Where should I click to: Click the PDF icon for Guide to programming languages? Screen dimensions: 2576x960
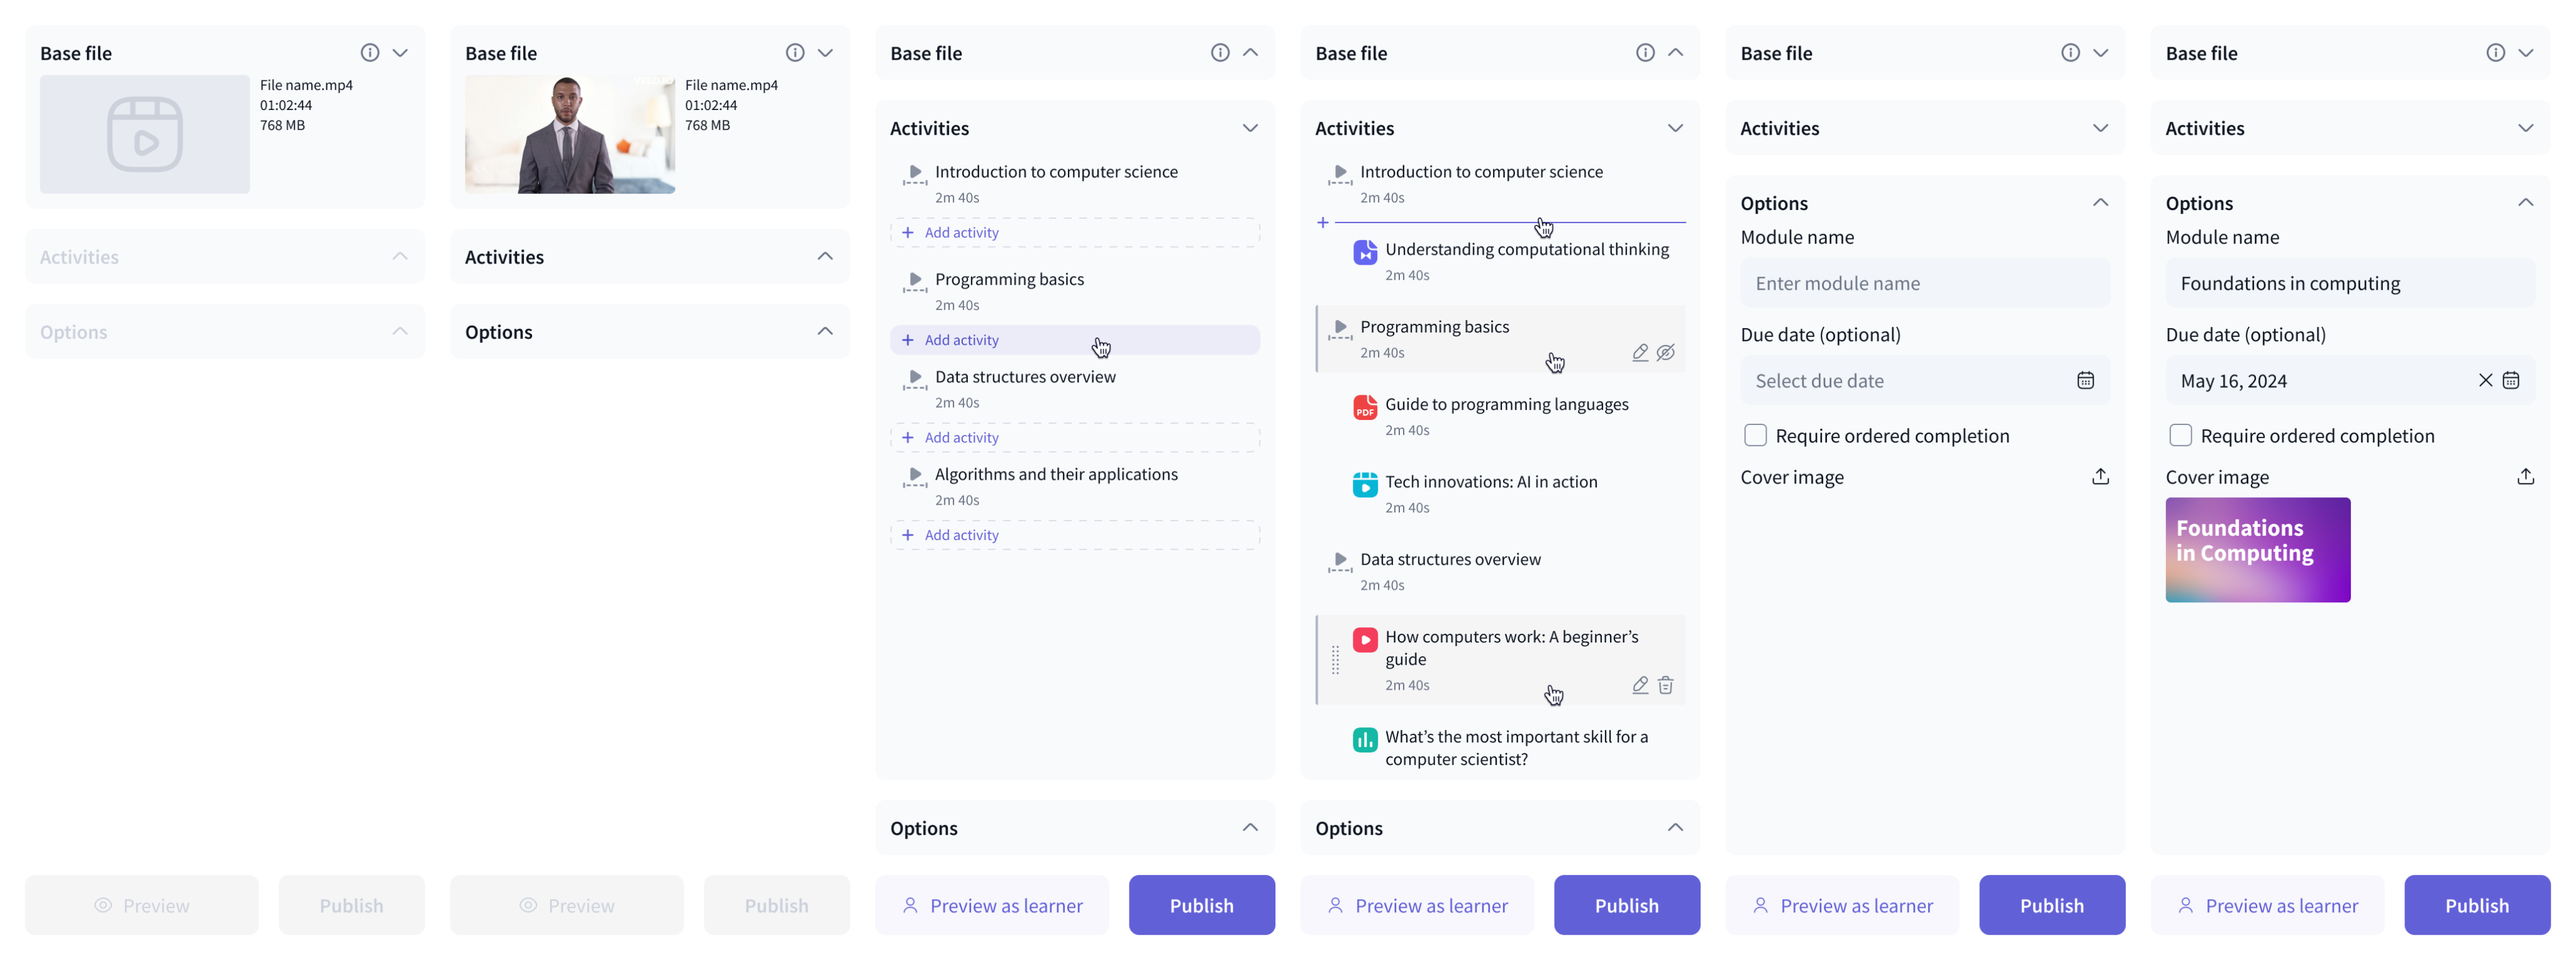pos(1365,406)
